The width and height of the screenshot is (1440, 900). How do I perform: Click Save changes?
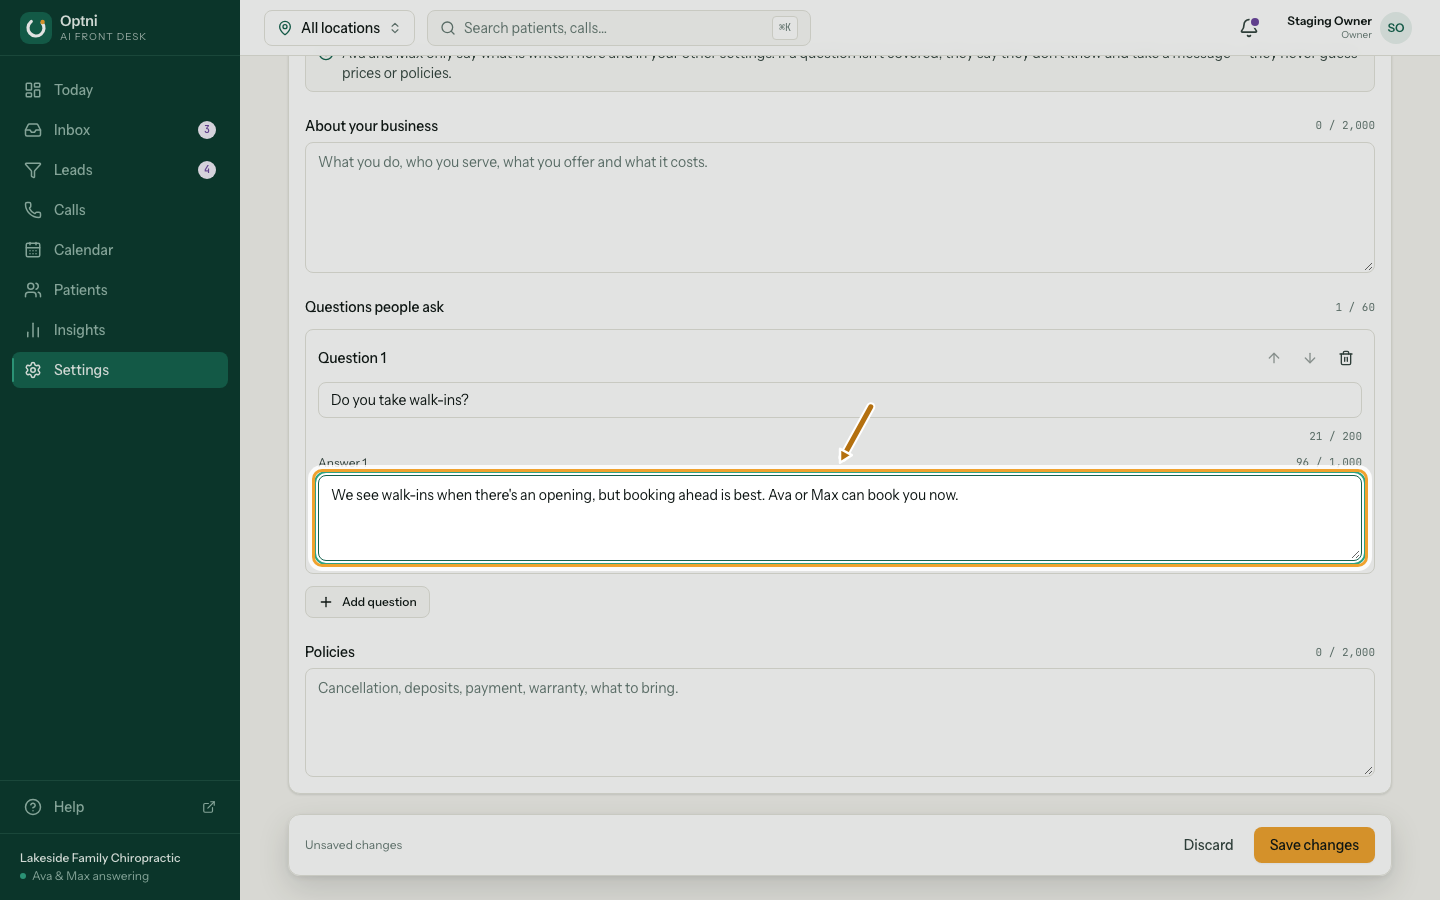coord(1314,845)
